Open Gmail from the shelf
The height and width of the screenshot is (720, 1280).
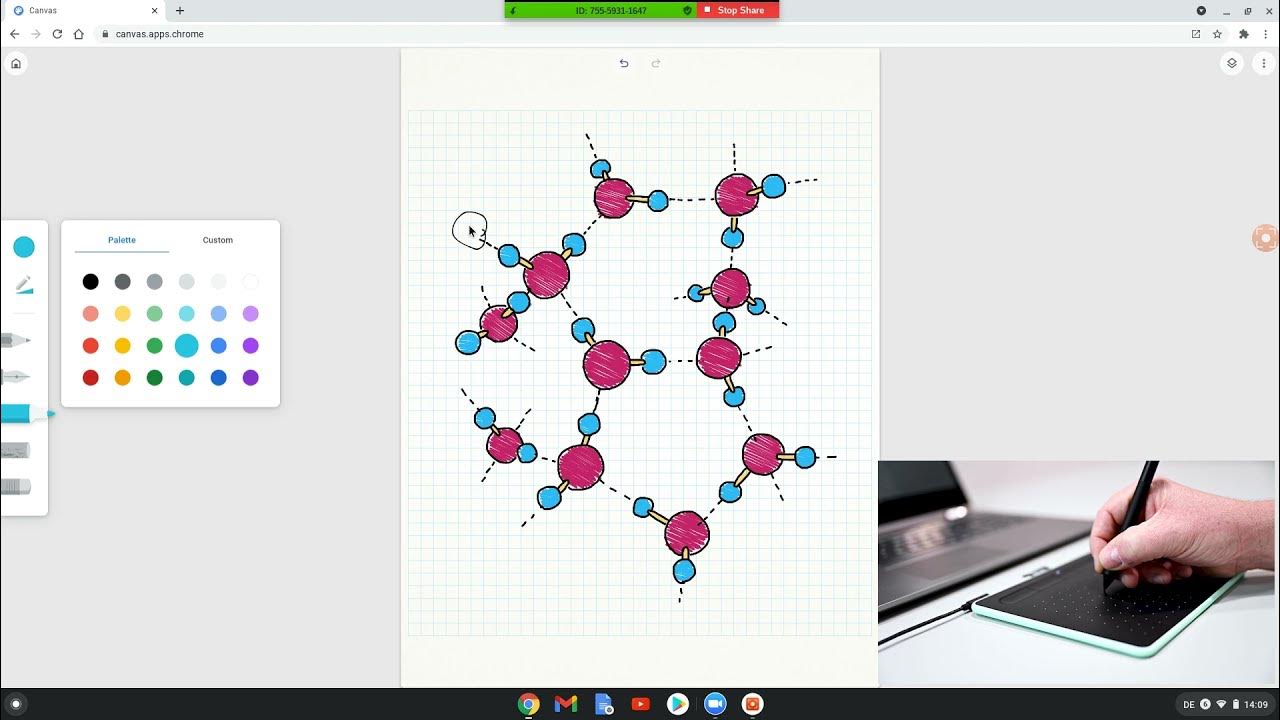coord(566,704)
